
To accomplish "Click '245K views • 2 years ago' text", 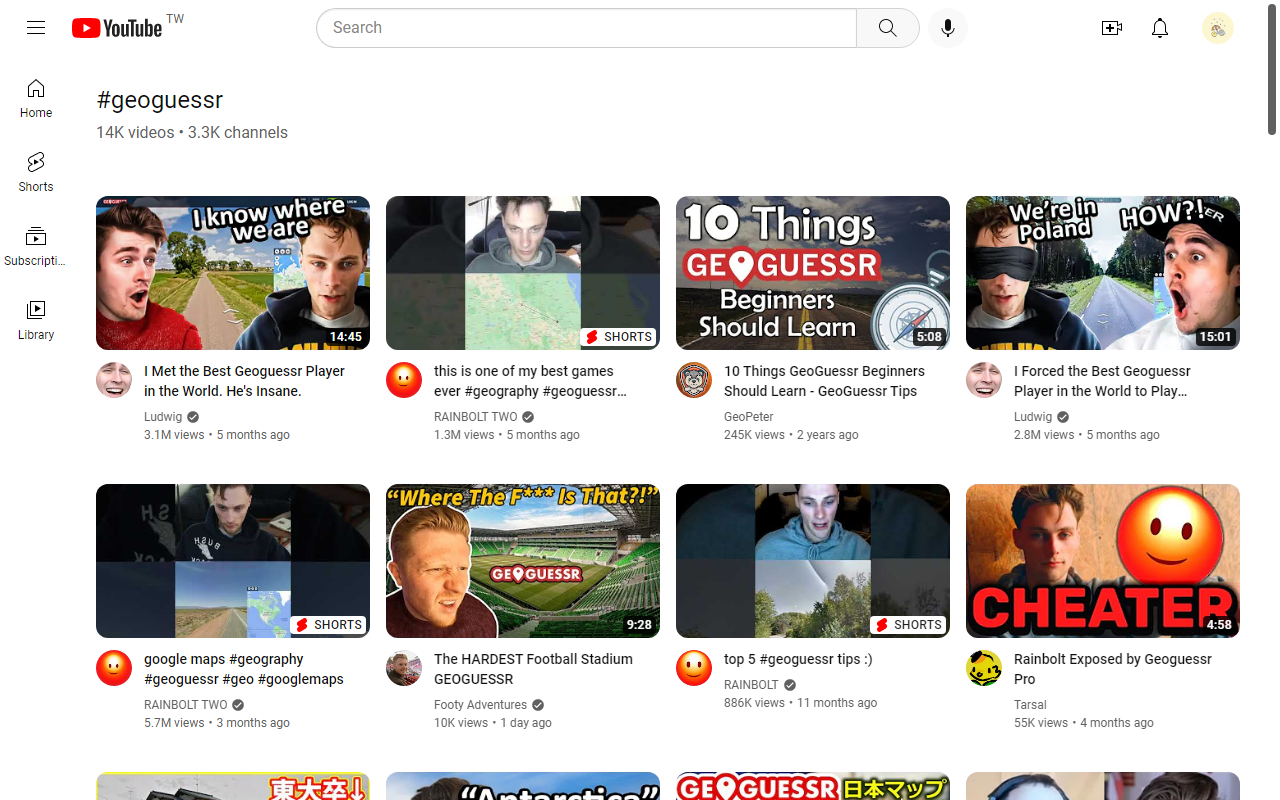I will point(791,435).
